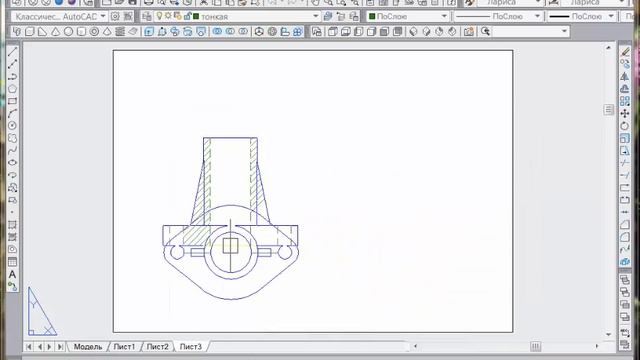The width and height of the screenshot is (640, 360).
Task: Click the Sphere solid modeling icon
Action: coord(68,31)
